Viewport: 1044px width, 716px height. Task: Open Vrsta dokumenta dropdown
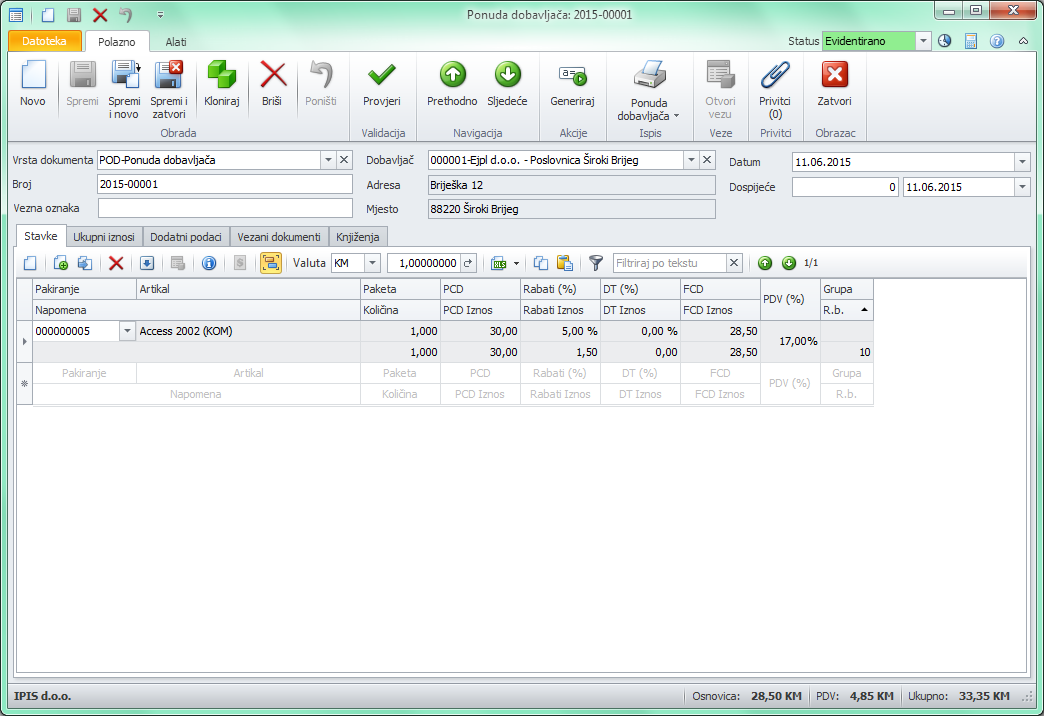(x=328, y=160)
